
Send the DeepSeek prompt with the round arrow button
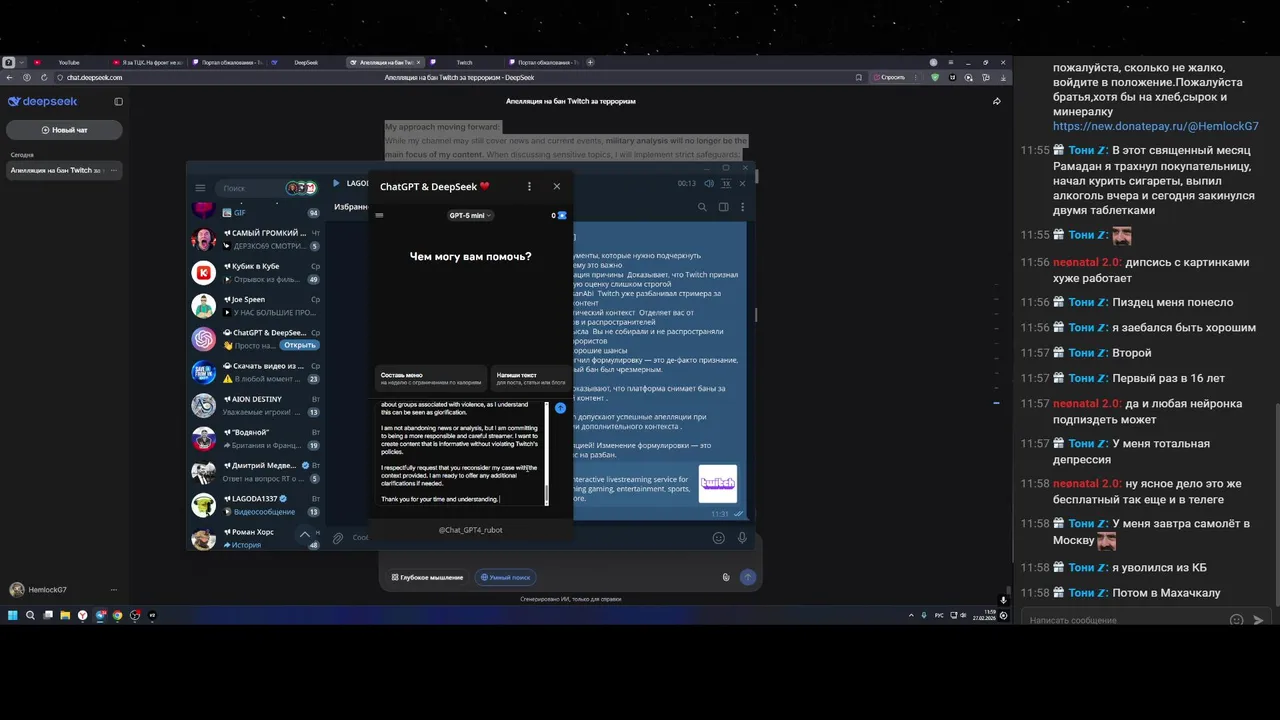coord(747,577)
